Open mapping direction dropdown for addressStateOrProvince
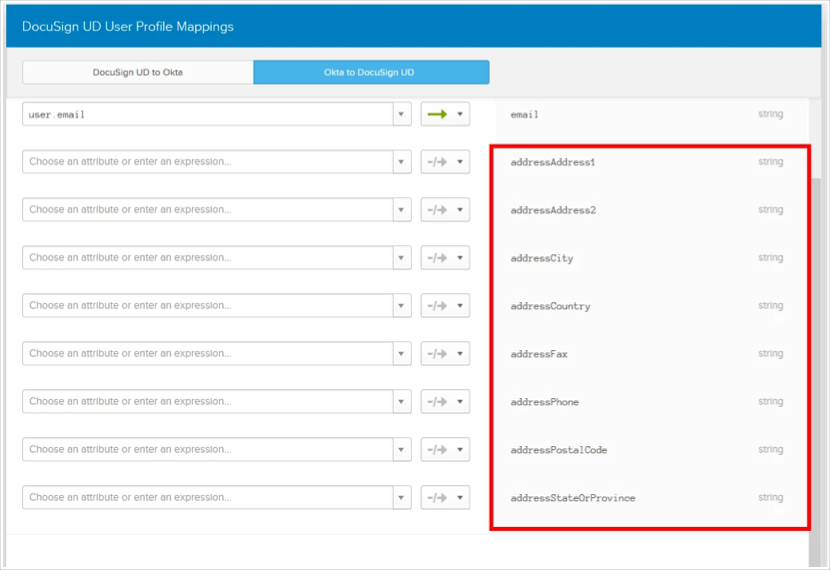The height and width of the screenshot is (570, 830). (460, 498)
